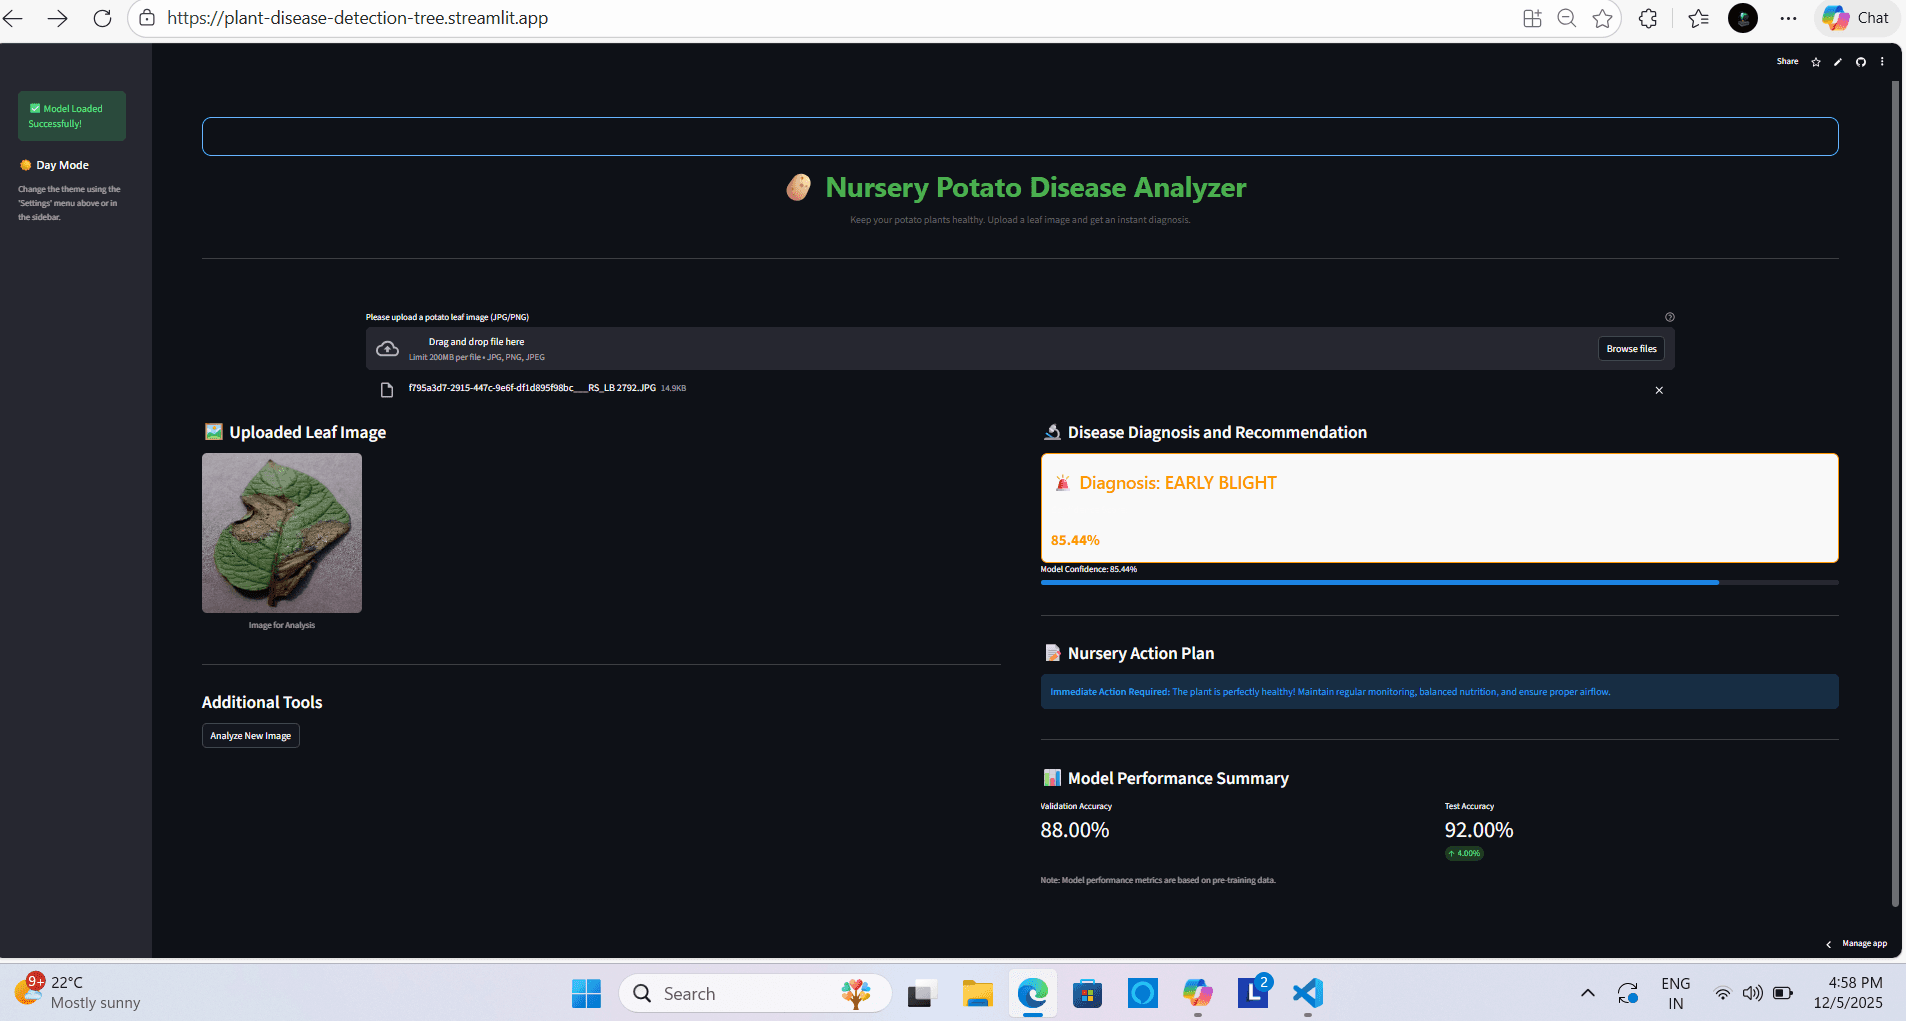Open the browser Extensions menu
This screenshot has width=1906, height=1021.
point(1648,18)
